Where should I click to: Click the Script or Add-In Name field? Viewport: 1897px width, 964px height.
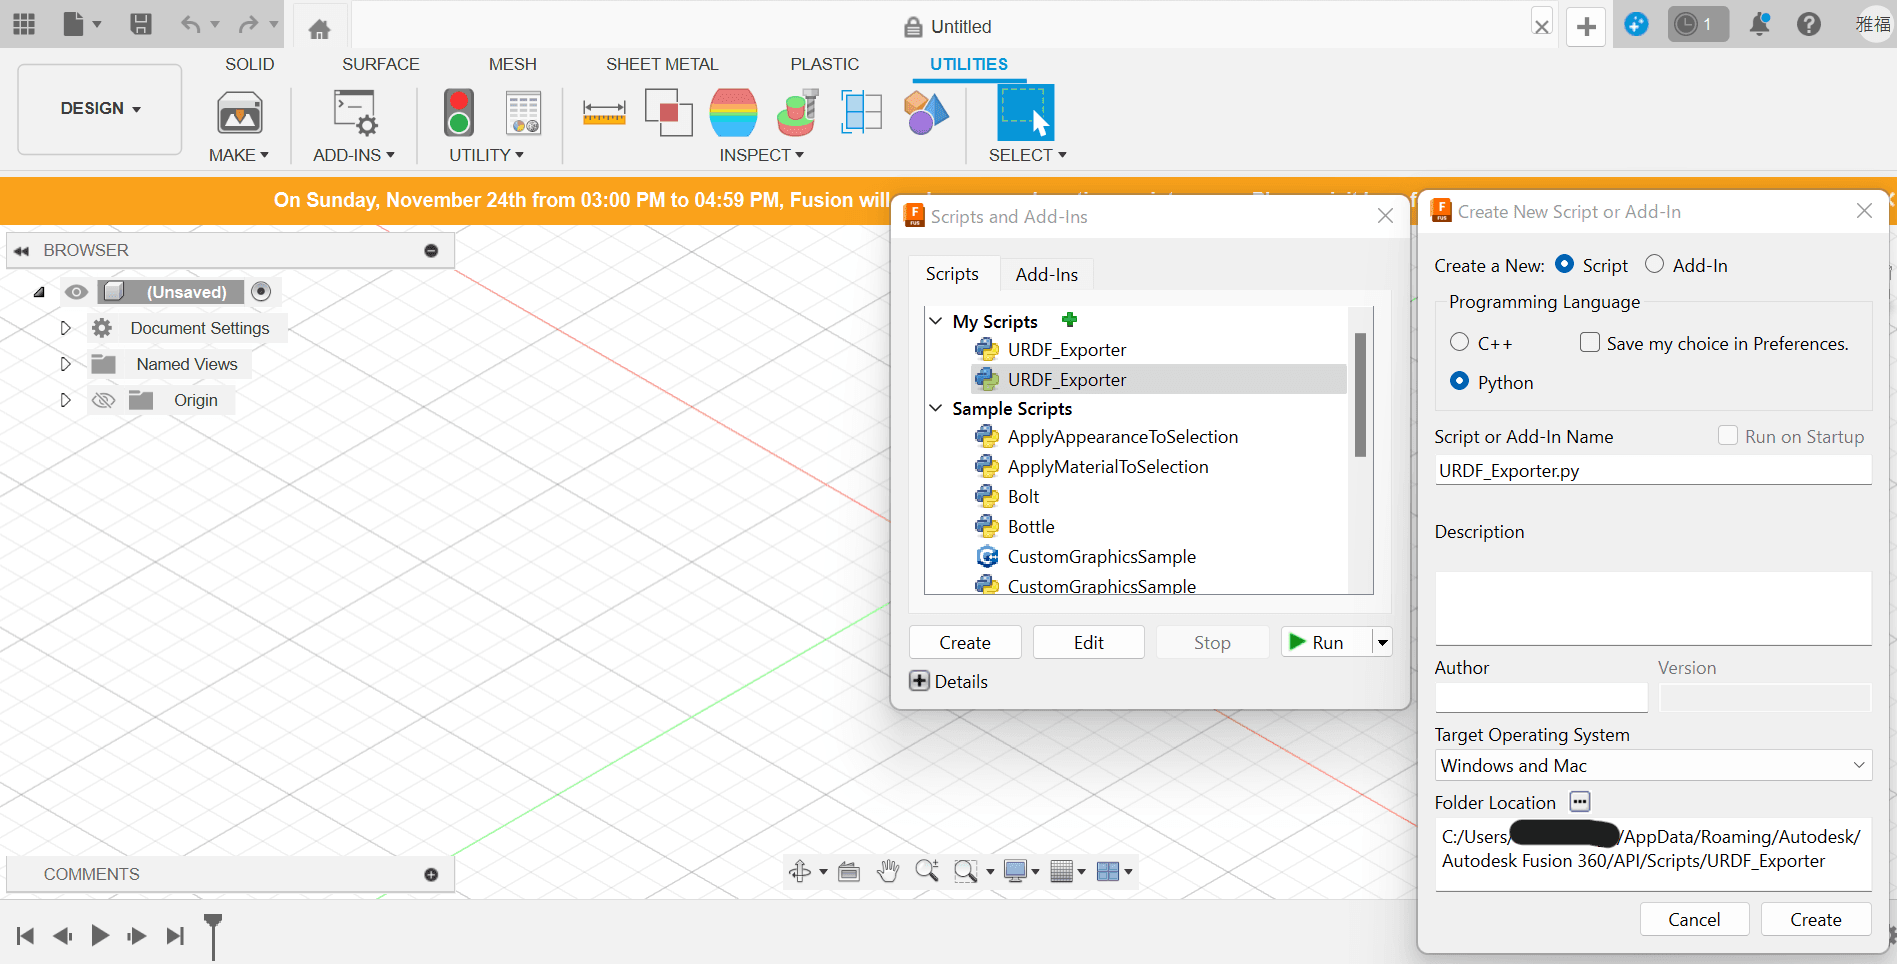pos(1652,471)
